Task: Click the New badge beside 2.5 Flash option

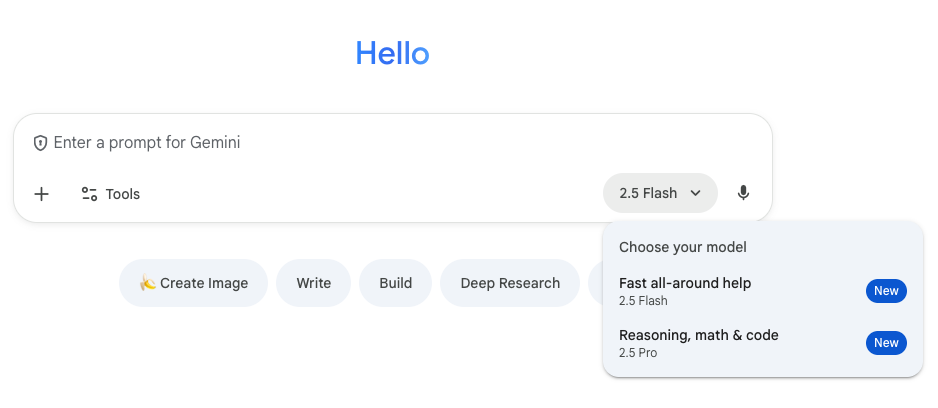Action: coord(886,291)
